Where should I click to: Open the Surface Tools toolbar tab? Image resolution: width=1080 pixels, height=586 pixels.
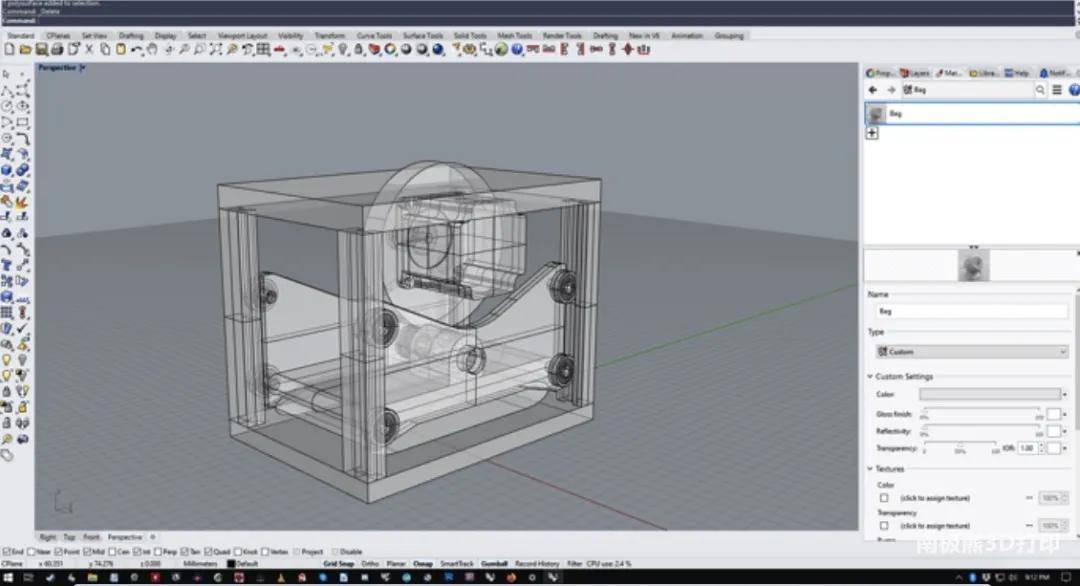click(423, 35)
